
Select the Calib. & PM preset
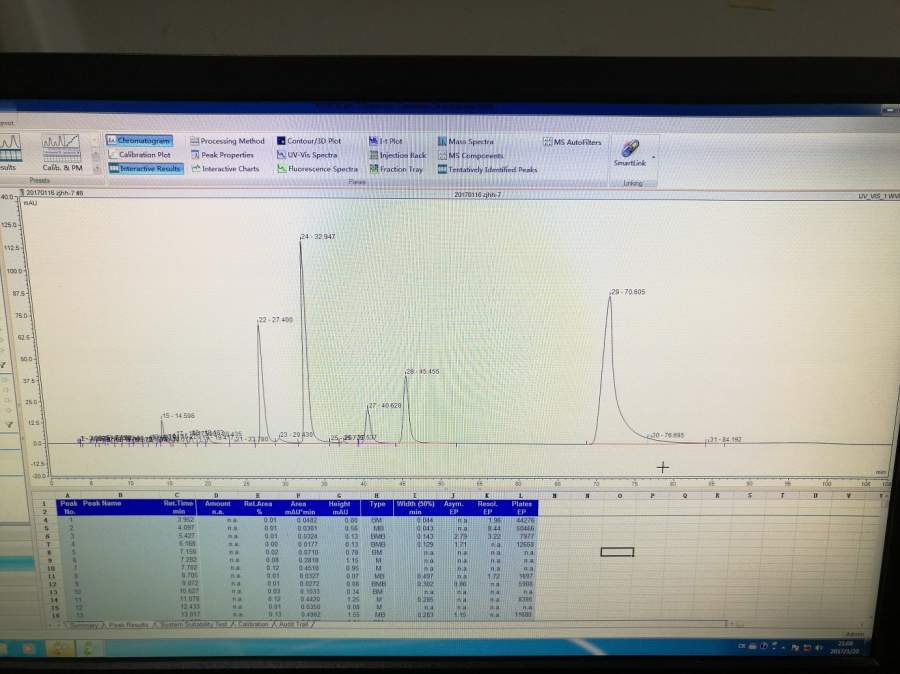[62, 152]
